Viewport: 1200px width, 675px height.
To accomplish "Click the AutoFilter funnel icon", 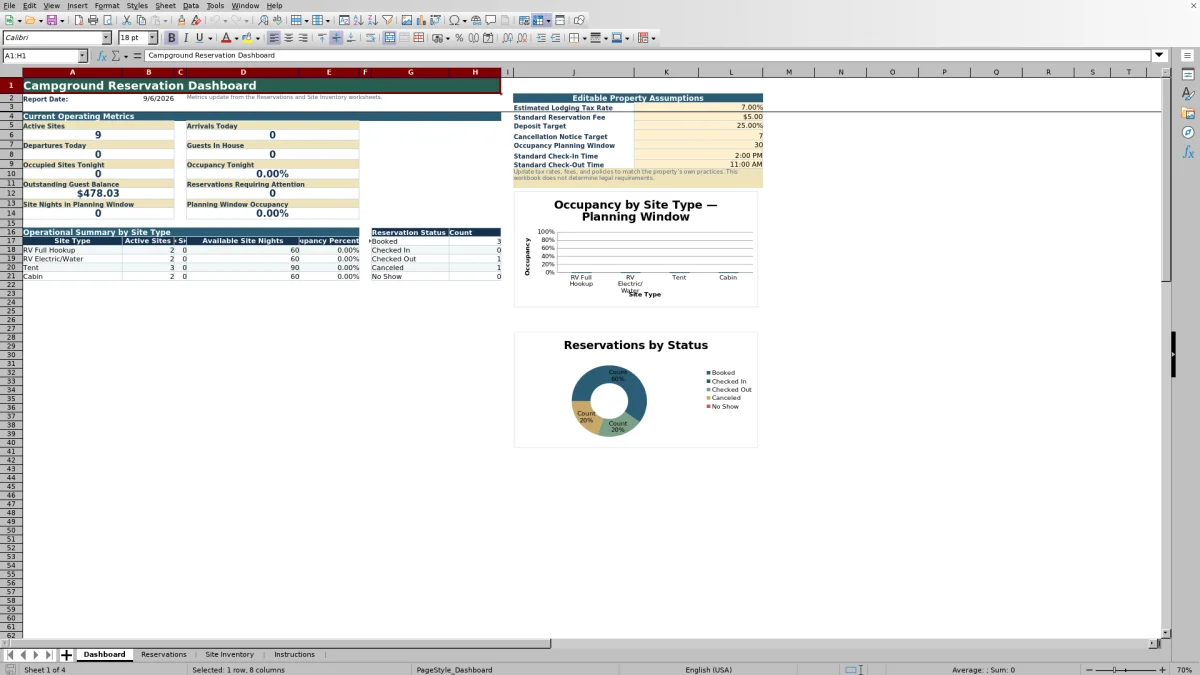I will pos(387,20).
